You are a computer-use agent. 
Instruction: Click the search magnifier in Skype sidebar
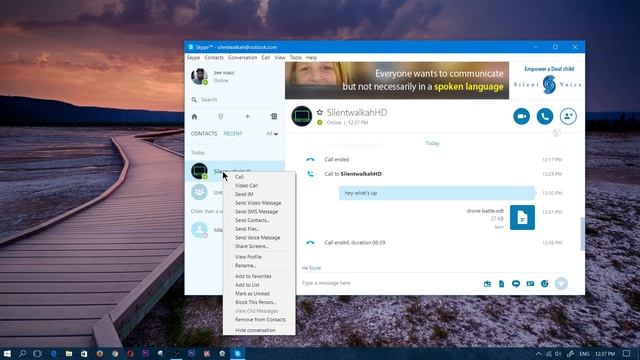point(194,100)
